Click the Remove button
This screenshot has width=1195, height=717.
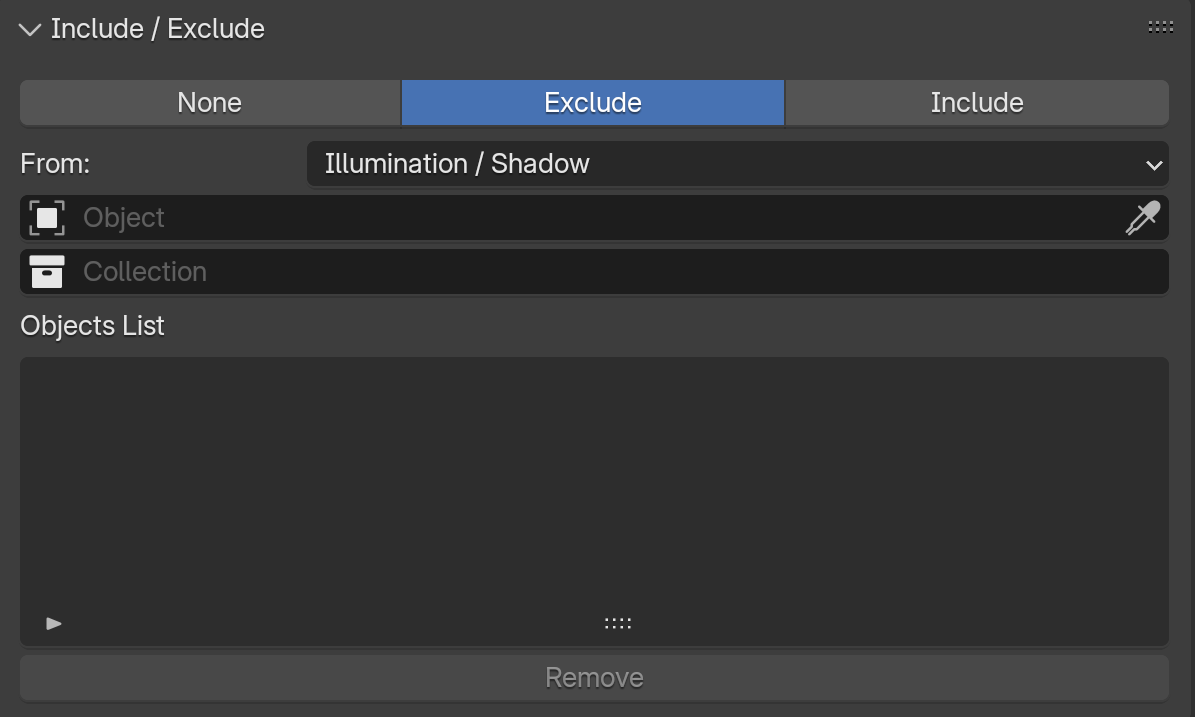594,677
